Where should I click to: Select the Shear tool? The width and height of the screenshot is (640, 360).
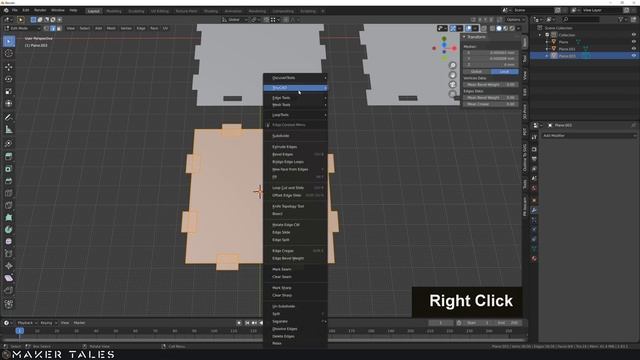coord(9,278)
